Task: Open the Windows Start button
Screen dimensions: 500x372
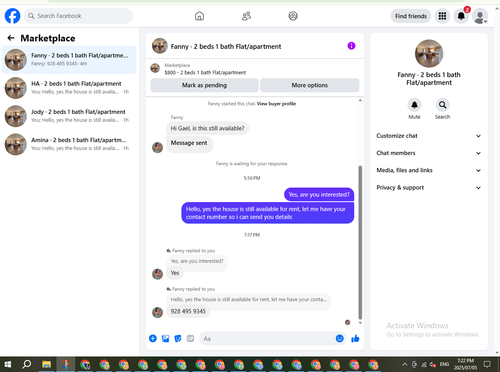Action: point(8,364)
